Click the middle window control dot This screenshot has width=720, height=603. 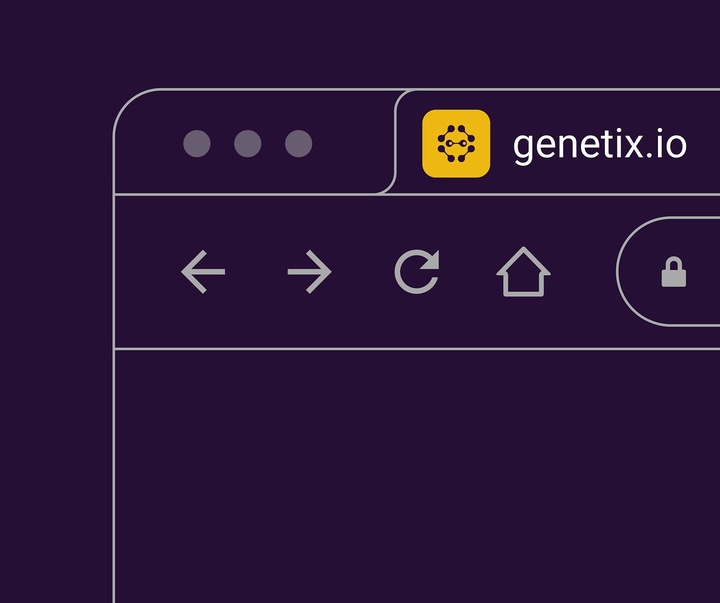pos(248,143)
